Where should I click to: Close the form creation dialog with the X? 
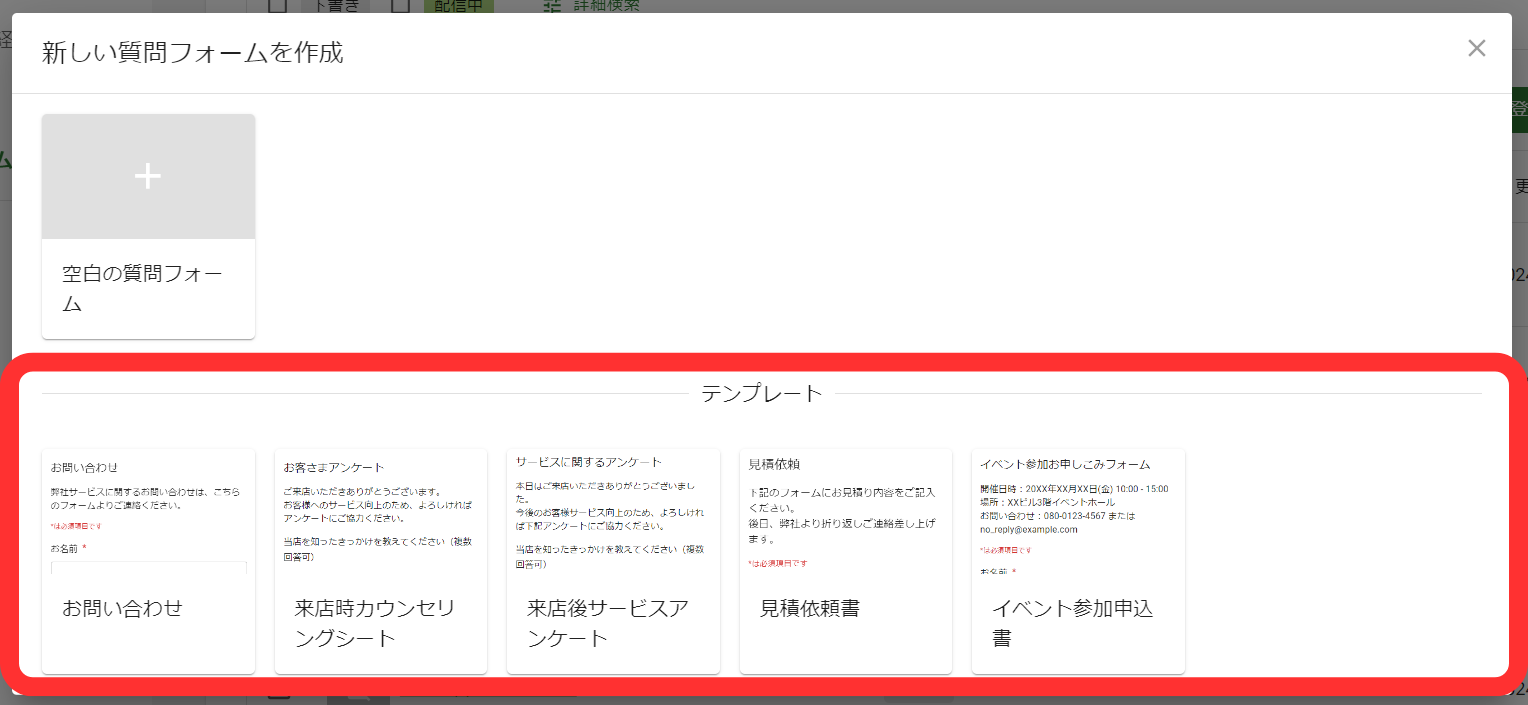(x=1477, y=48)
